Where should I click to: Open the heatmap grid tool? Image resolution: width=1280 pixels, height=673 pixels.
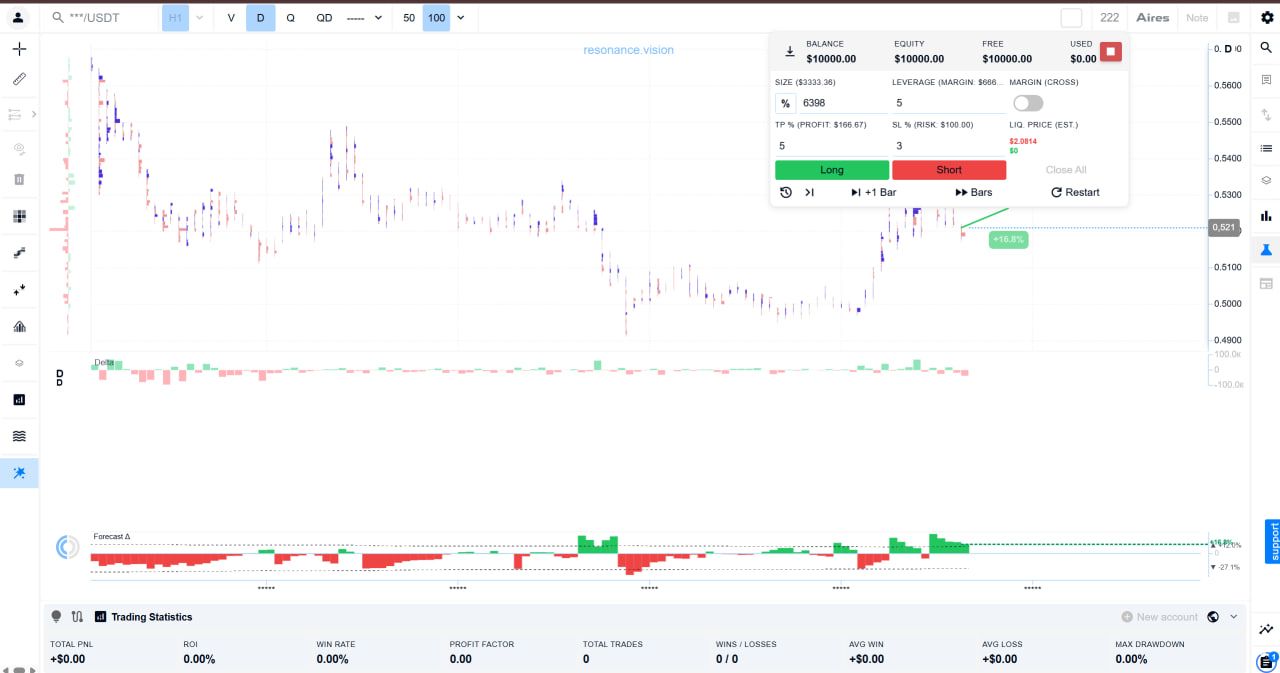pyautogui.click(x=19, y=216)
